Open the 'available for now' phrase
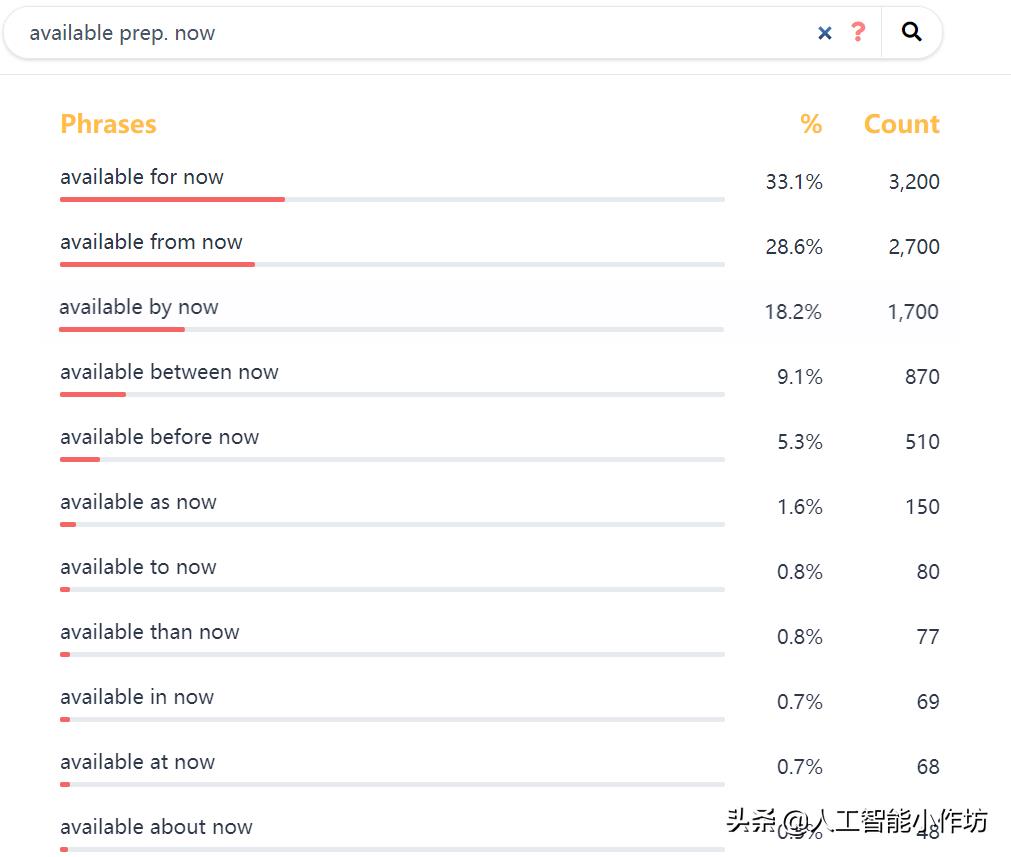This screenshot has width=1011, height=857. point(142,177)
